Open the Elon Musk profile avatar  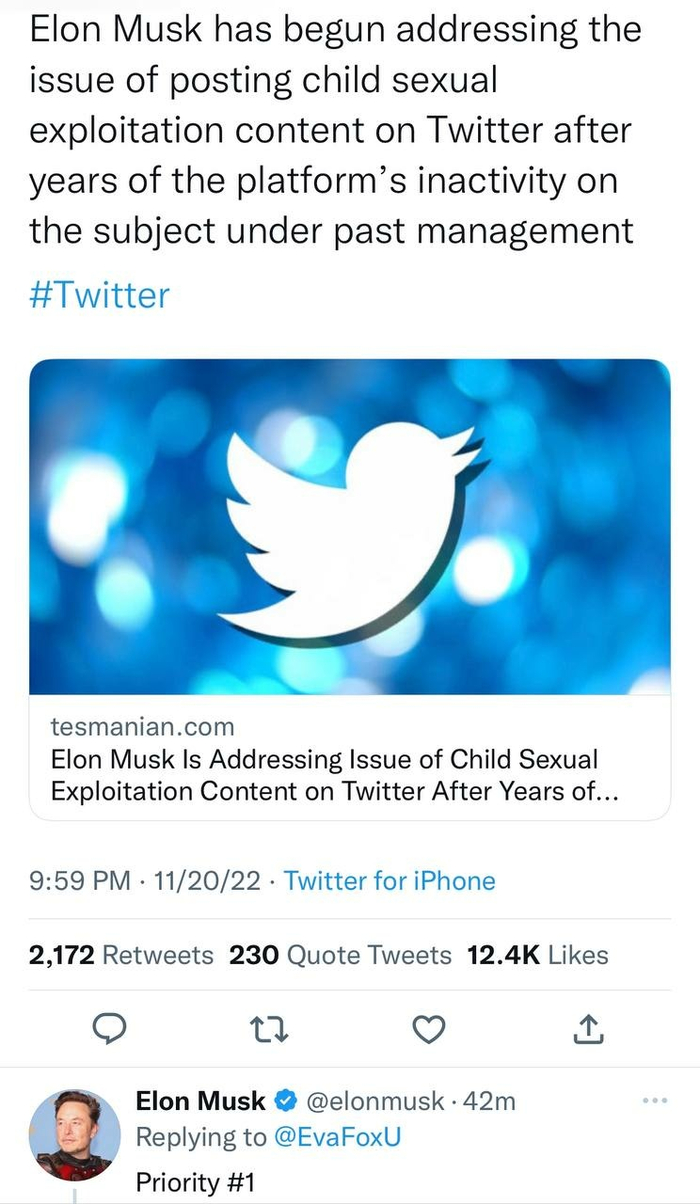click(x=71, y=1135)
